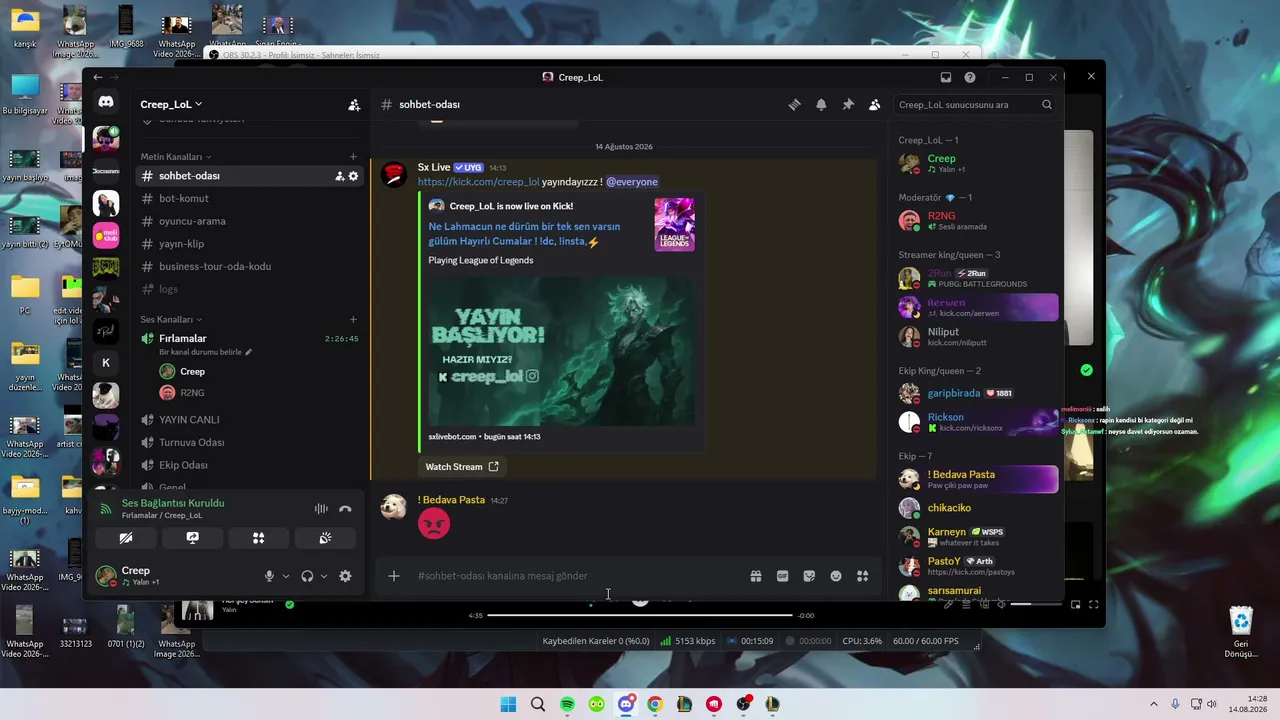Invite people to the server icon
This screenshot has width=1280, height=720.
point(354,104)
